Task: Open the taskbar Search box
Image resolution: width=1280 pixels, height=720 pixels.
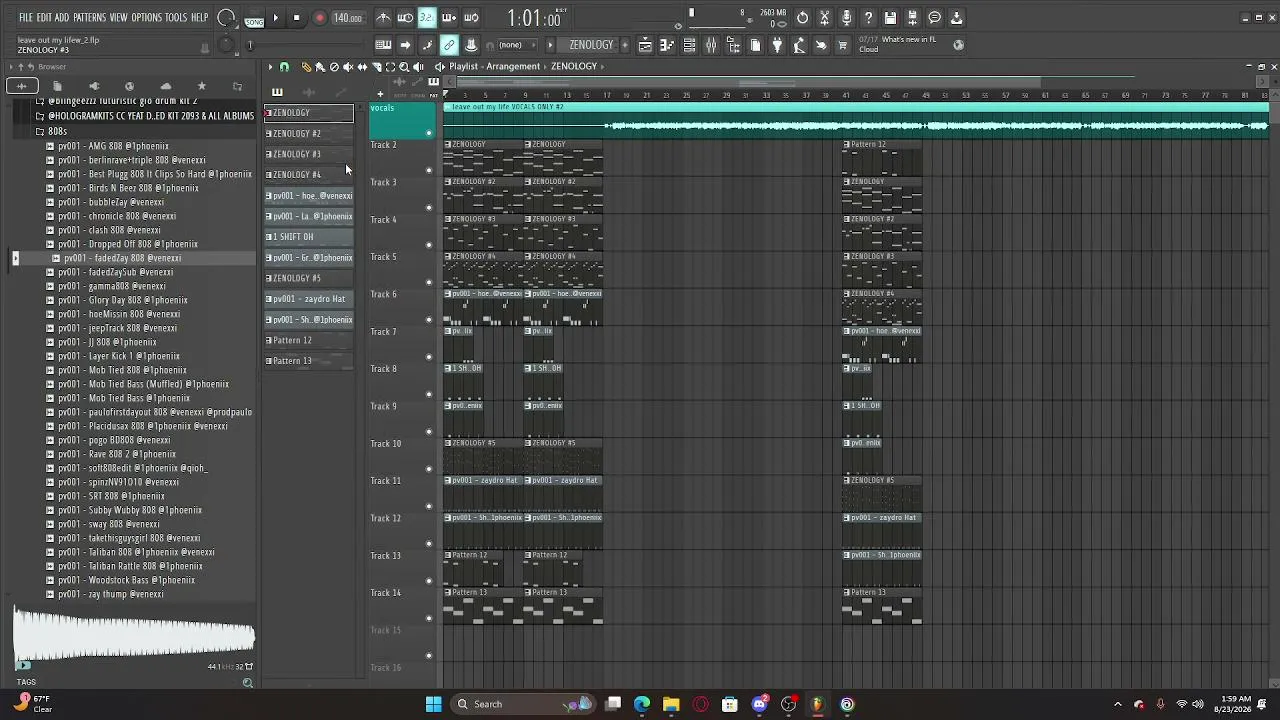Action: [521, 704]
